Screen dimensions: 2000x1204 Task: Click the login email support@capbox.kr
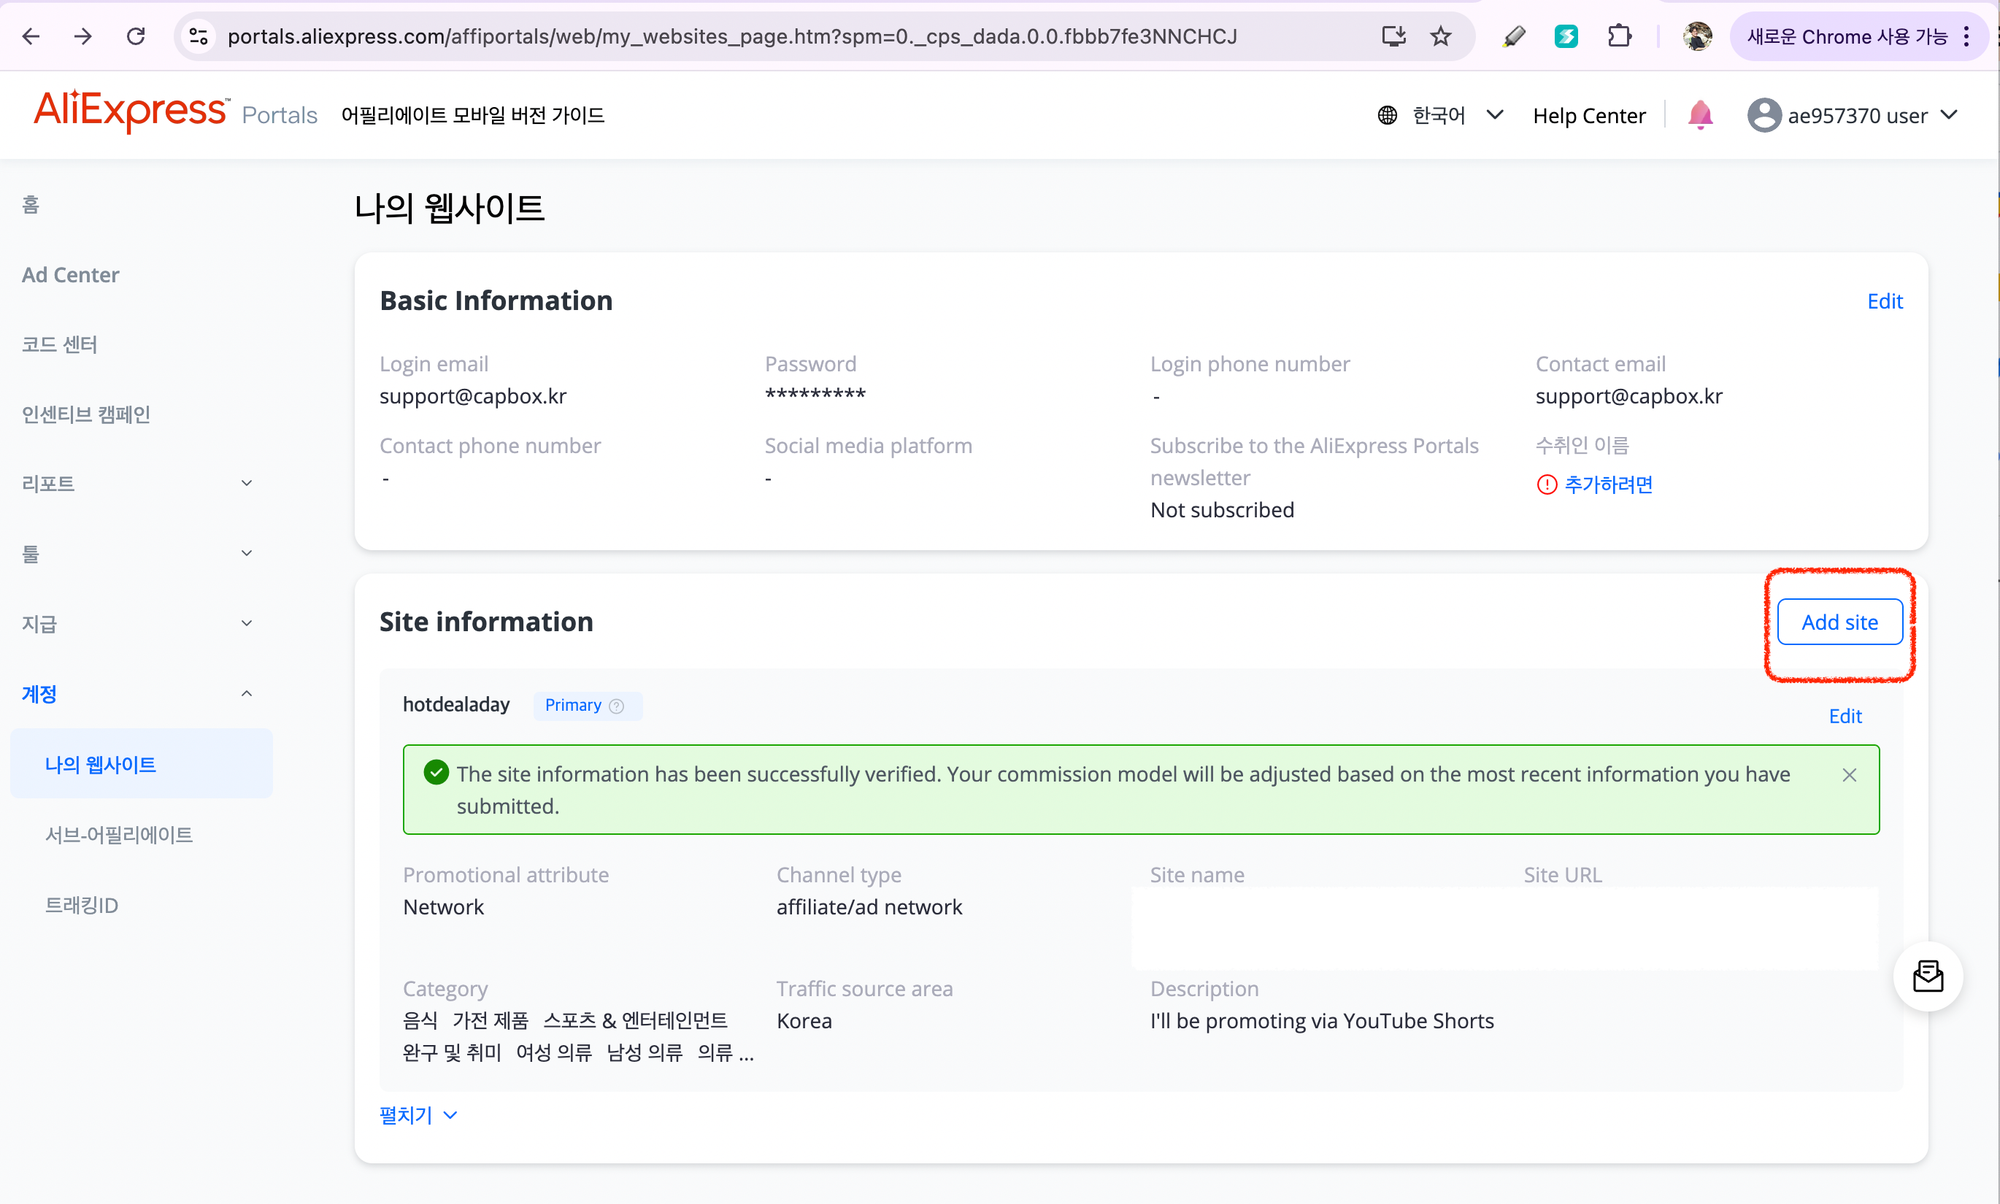coord(473,396)
